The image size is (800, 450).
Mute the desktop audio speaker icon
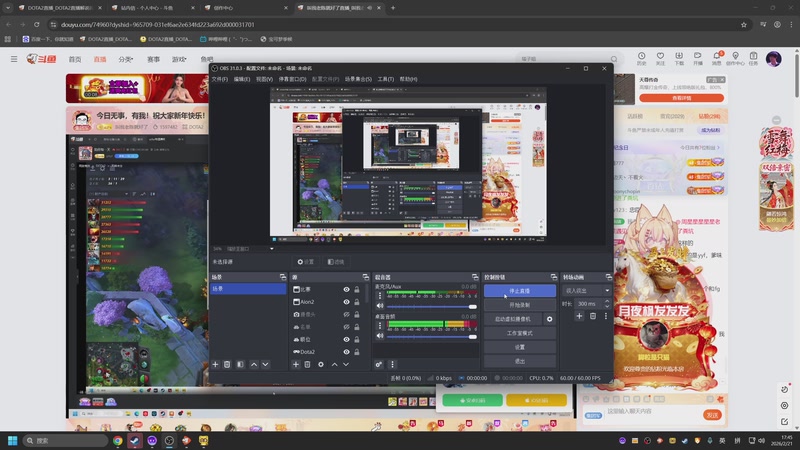click(x=380, y=336)
